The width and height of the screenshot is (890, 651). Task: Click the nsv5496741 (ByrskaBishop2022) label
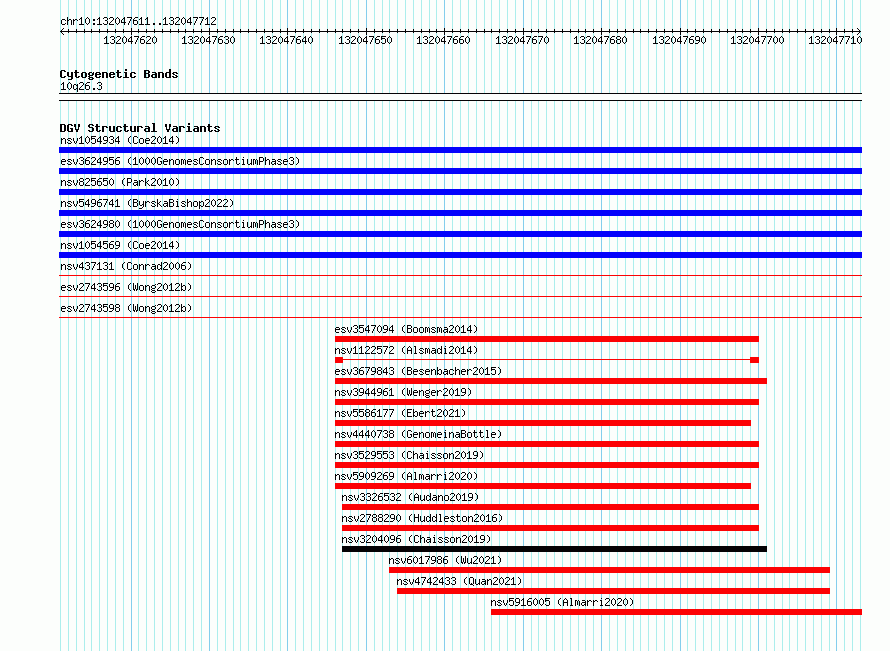click(x=147, y=203)
